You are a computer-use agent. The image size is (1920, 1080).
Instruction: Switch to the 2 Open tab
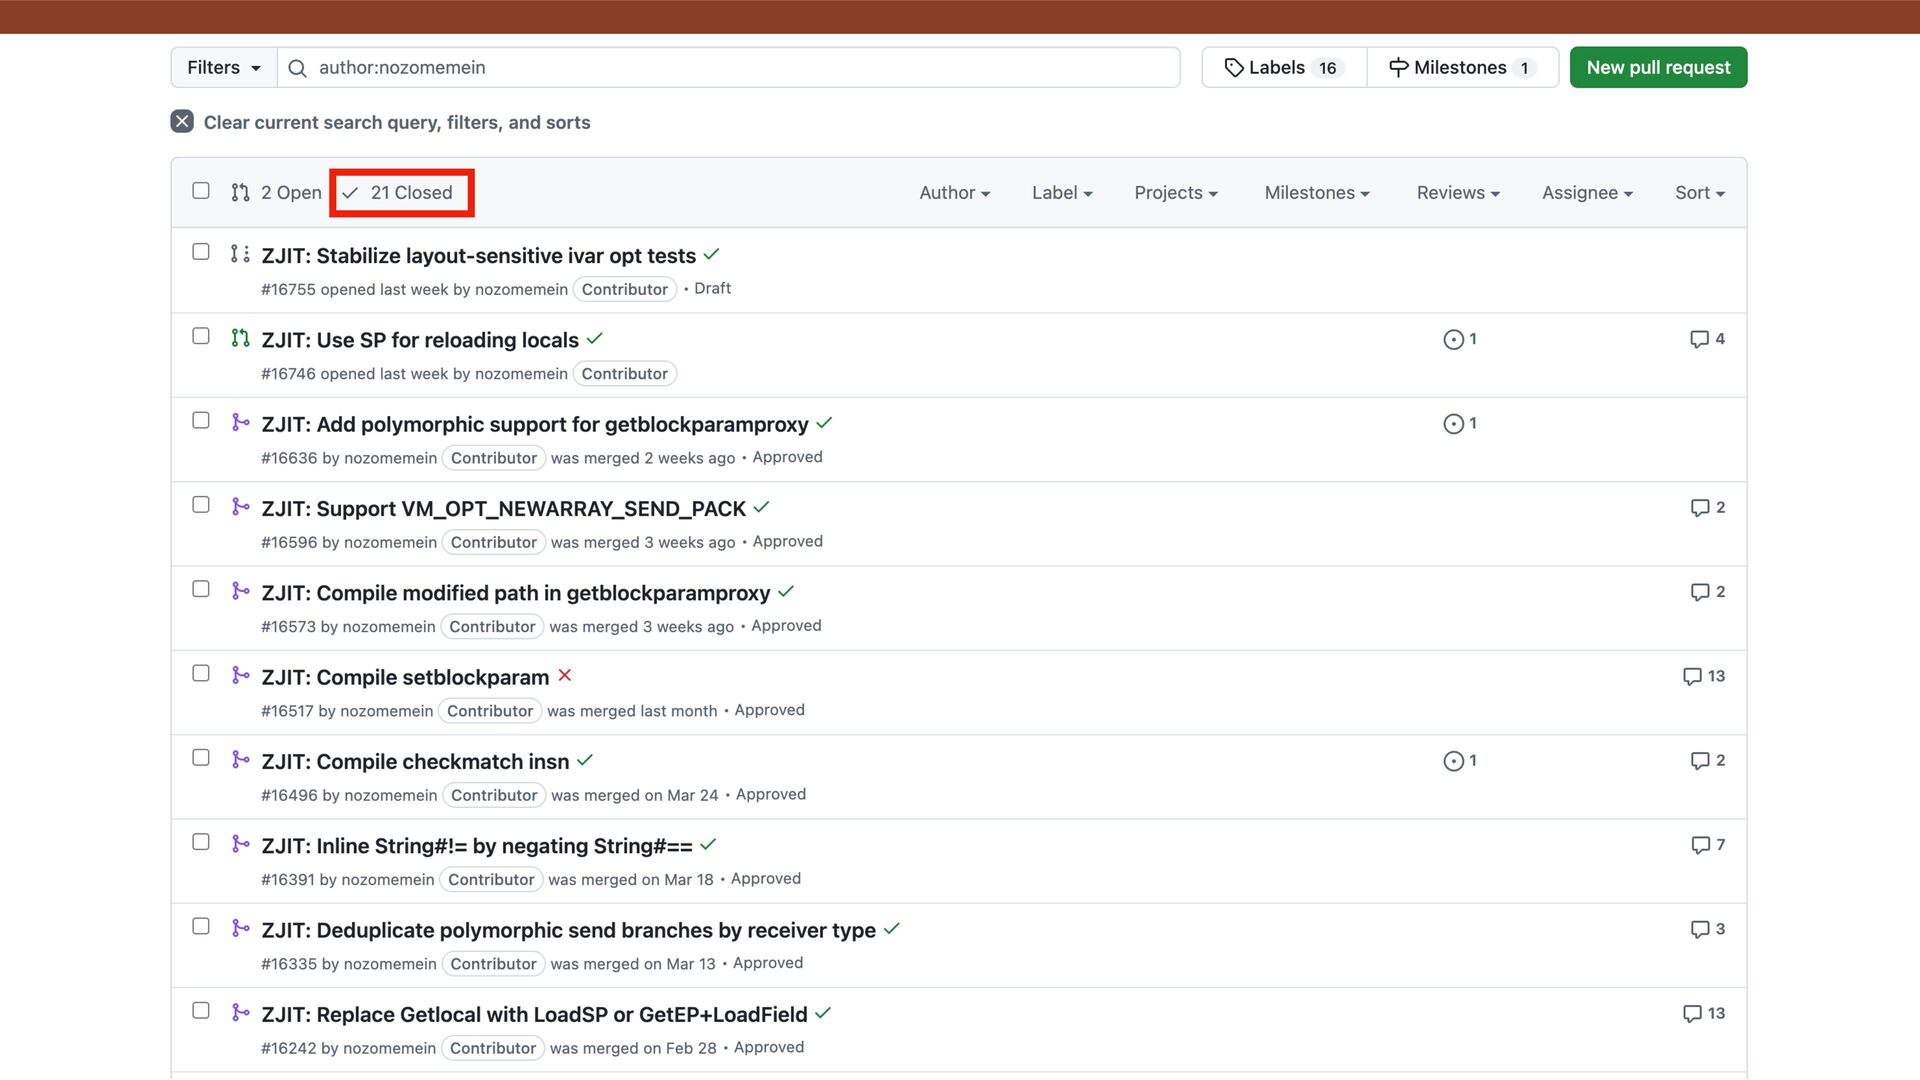click(x=277, y=193)
